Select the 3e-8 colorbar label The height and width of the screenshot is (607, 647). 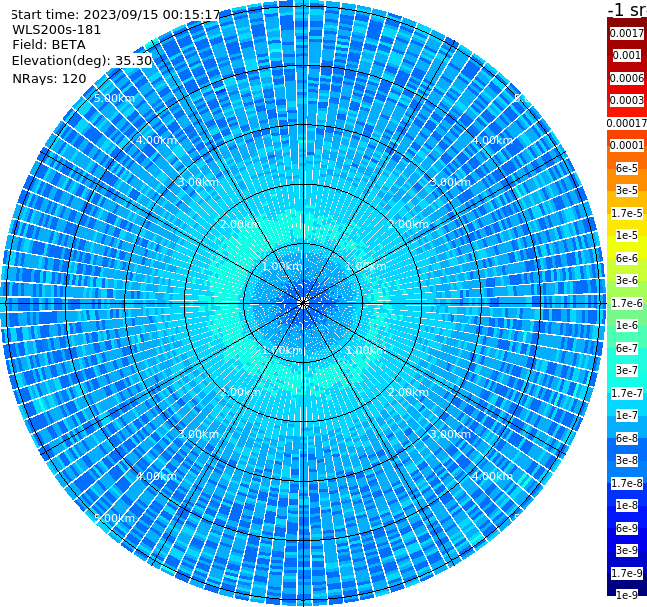click(x=627, y=460)
